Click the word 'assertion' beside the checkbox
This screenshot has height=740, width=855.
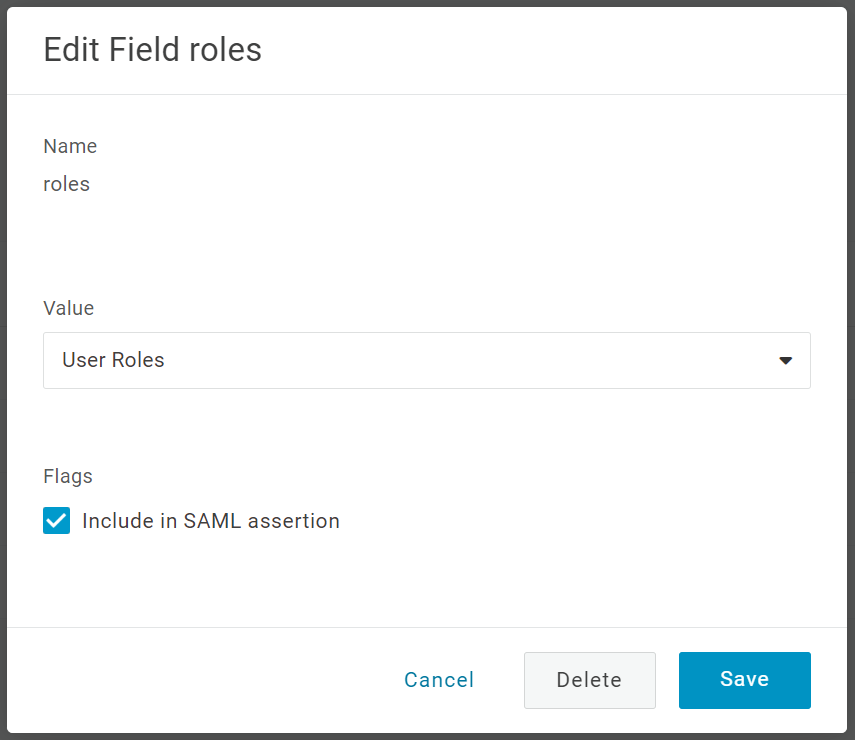coord(294,521)
